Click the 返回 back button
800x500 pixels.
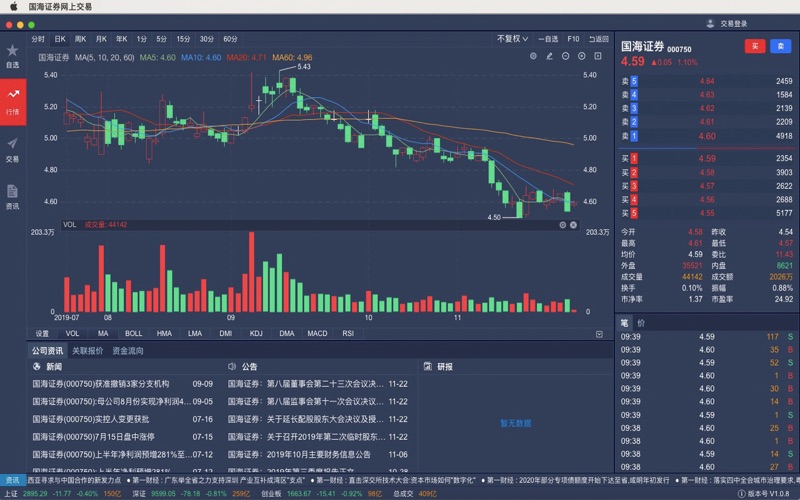click(x=599, y=39)
